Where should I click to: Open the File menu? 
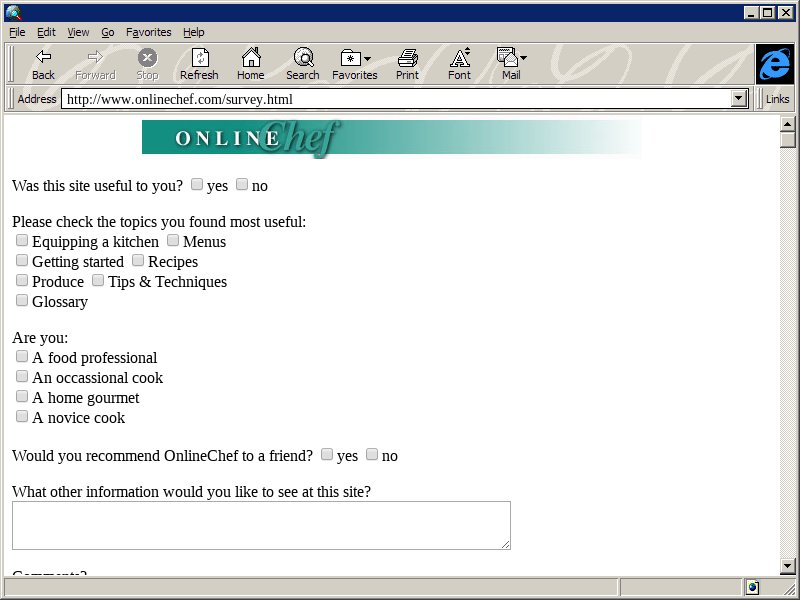(x=17, y=32)
